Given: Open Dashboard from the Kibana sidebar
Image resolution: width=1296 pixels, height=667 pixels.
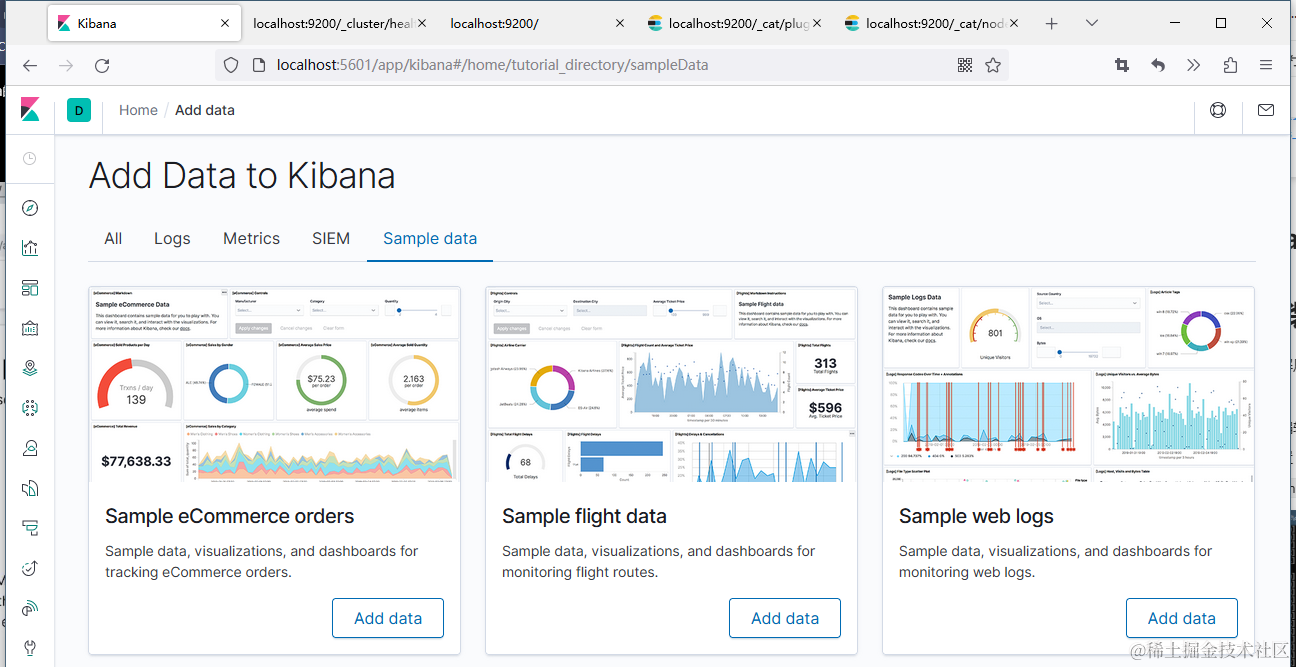Looking at the screenshot, I should [x=30, y=288].
